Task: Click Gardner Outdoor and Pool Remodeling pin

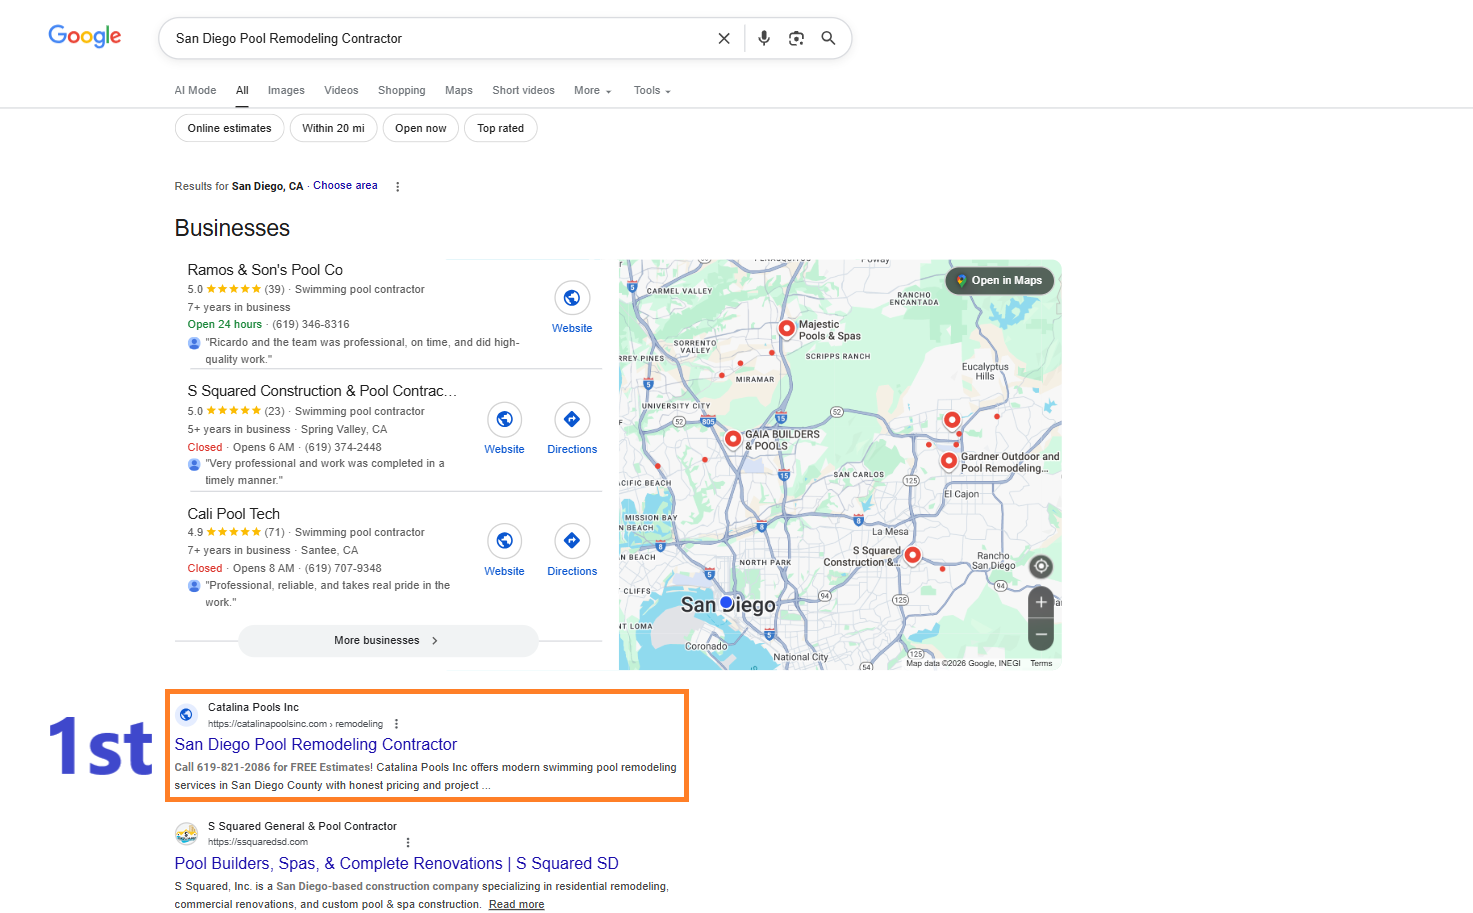Action: coord(949,461)
